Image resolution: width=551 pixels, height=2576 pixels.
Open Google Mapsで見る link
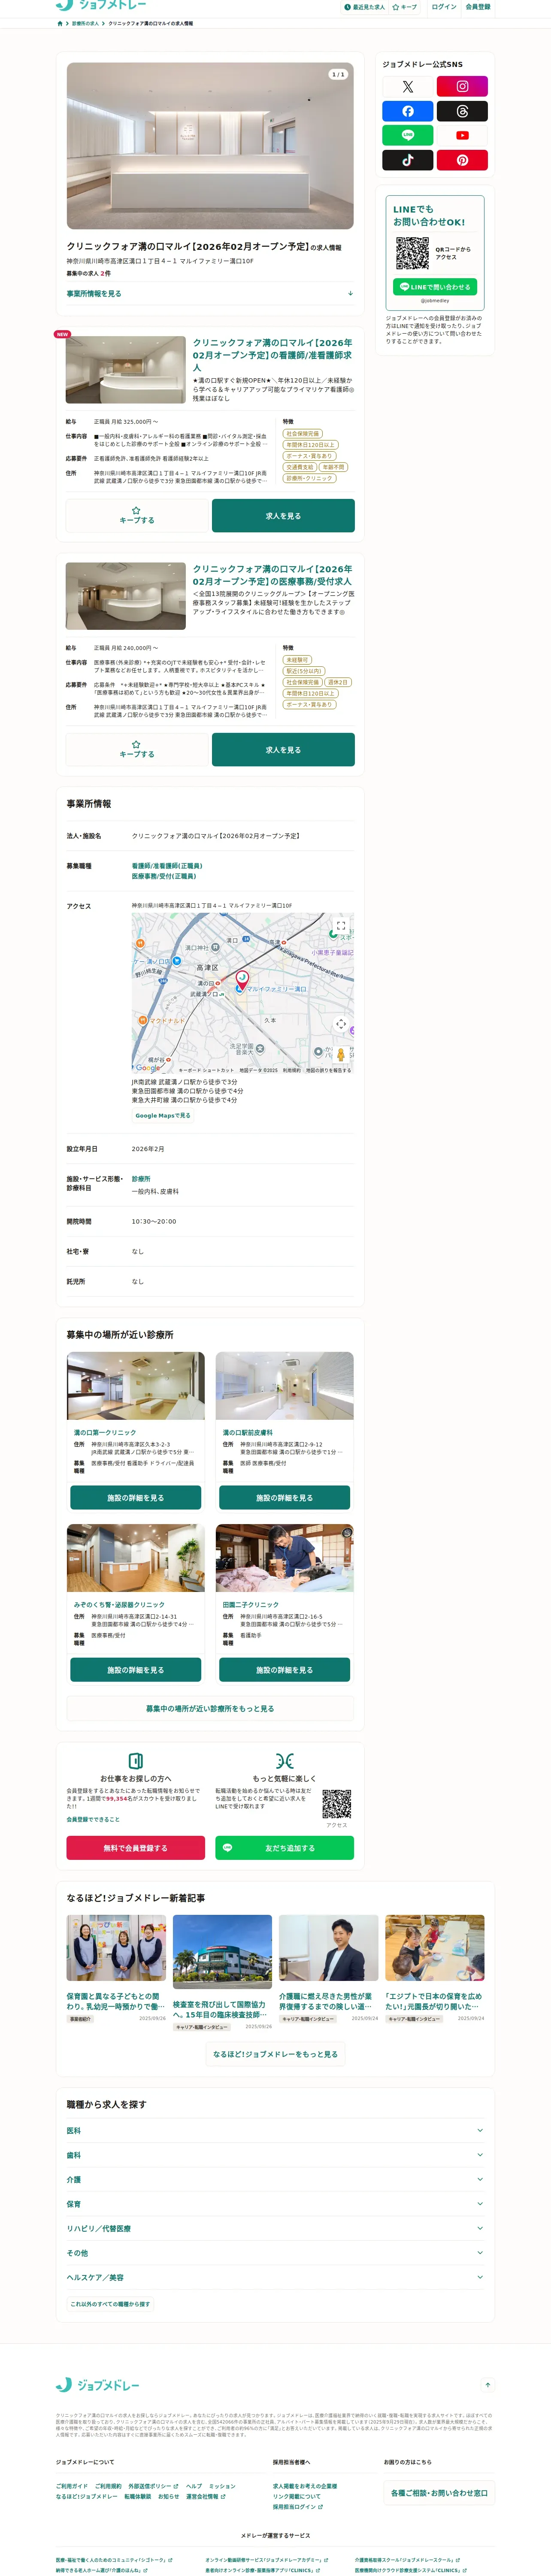163,1115
